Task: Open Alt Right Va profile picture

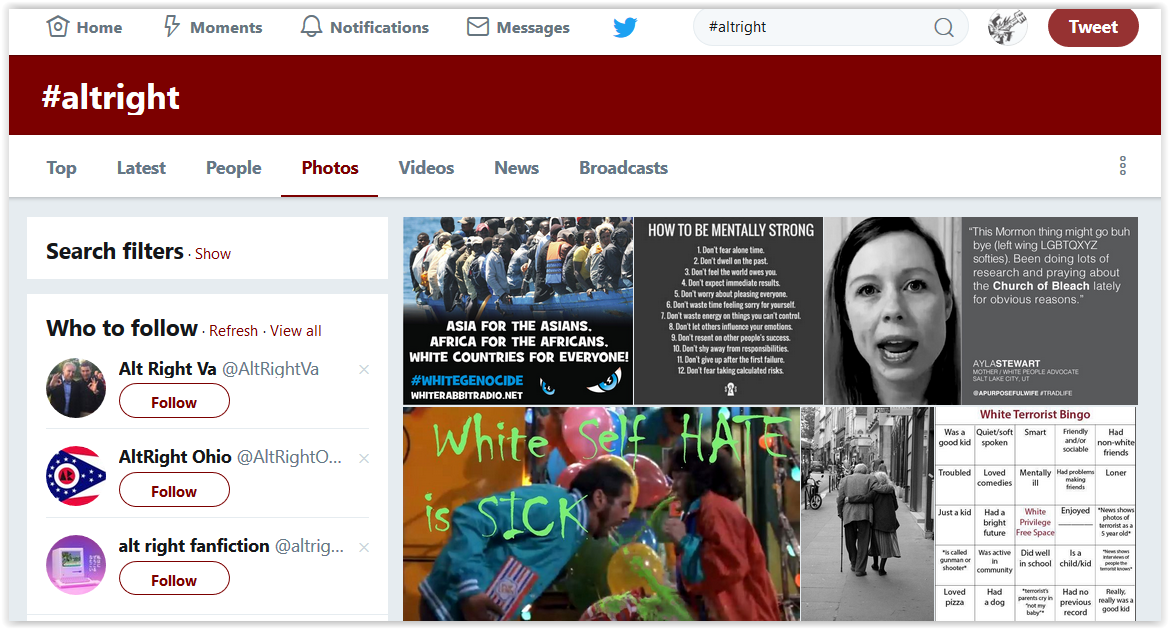Action: pos(76,388)
